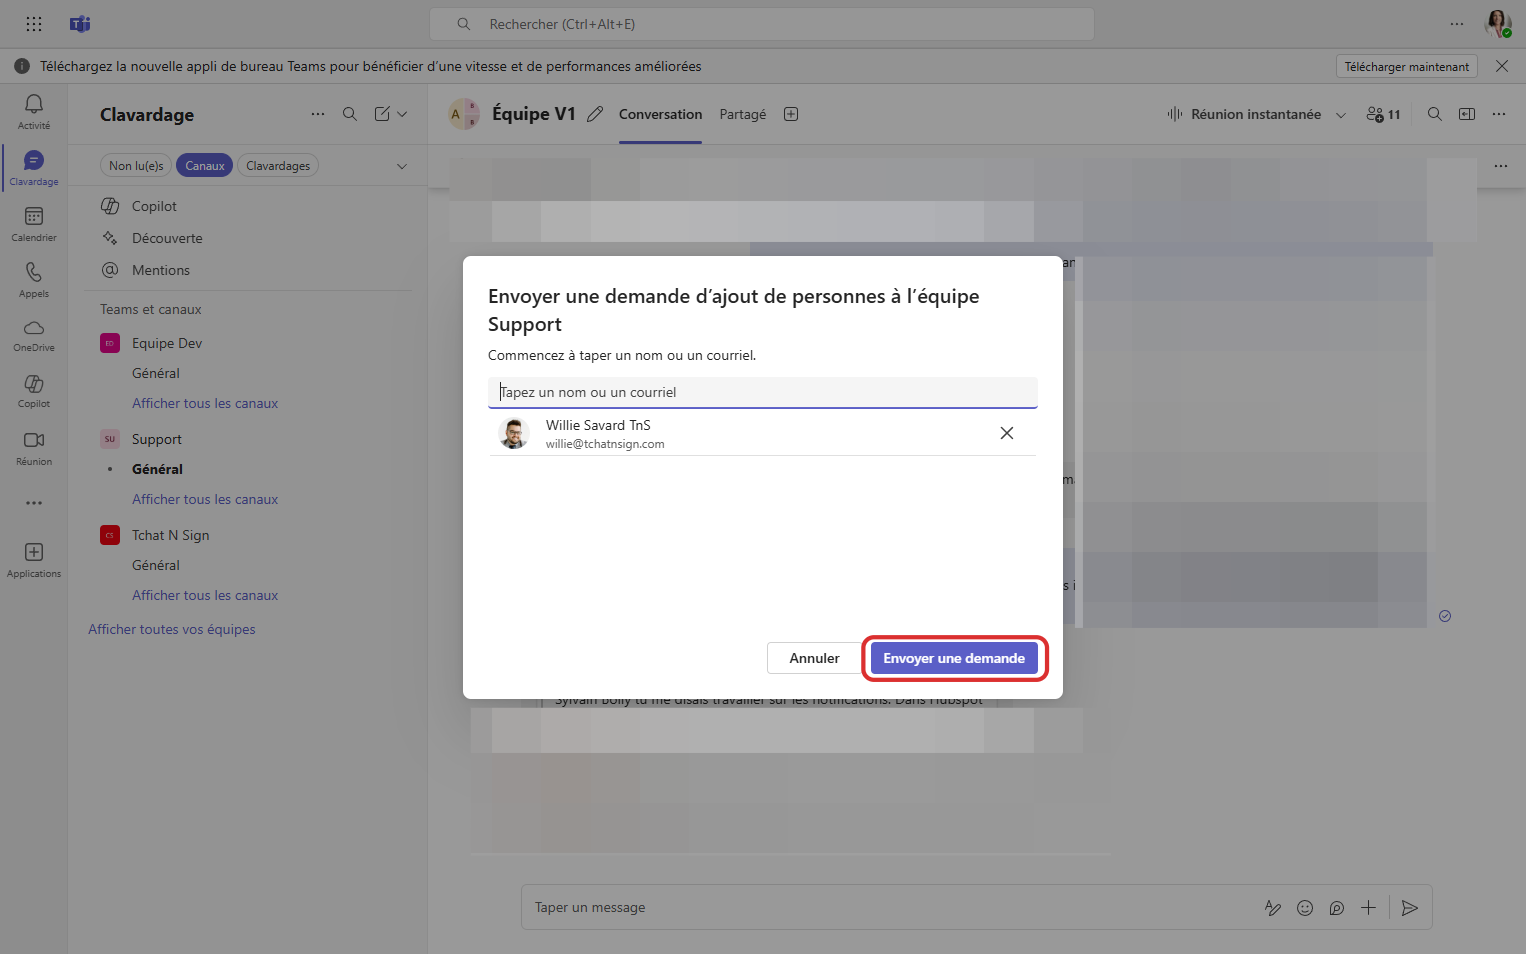The image size is (1526, 954).
Task: Switch to the Partagé tab
Action: click(743, 114)
